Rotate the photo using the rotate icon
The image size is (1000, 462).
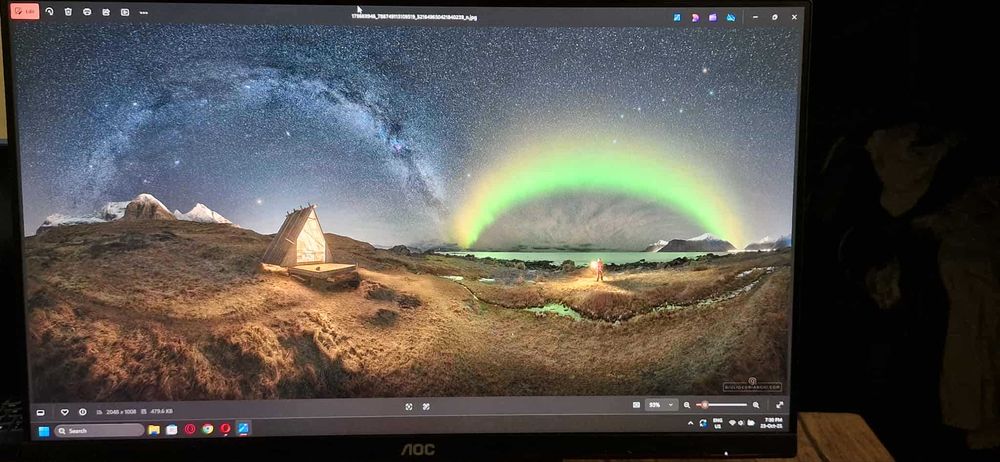point(50,11)
